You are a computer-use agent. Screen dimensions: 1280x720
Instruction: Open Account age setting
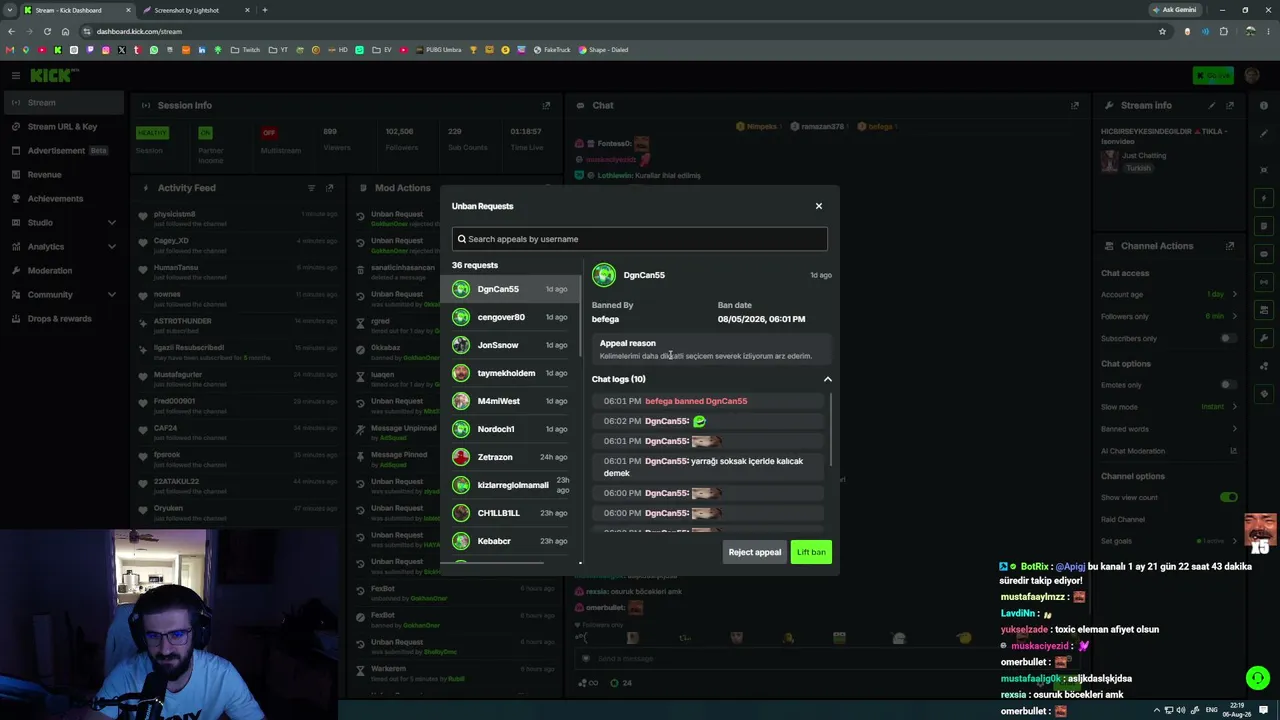point(1170,294)
